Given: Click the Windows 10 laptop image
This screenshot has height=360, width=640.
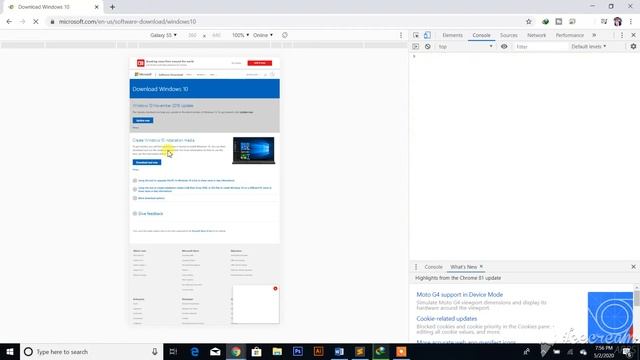Looking at the screenshot, I should (x=253, y=151).
